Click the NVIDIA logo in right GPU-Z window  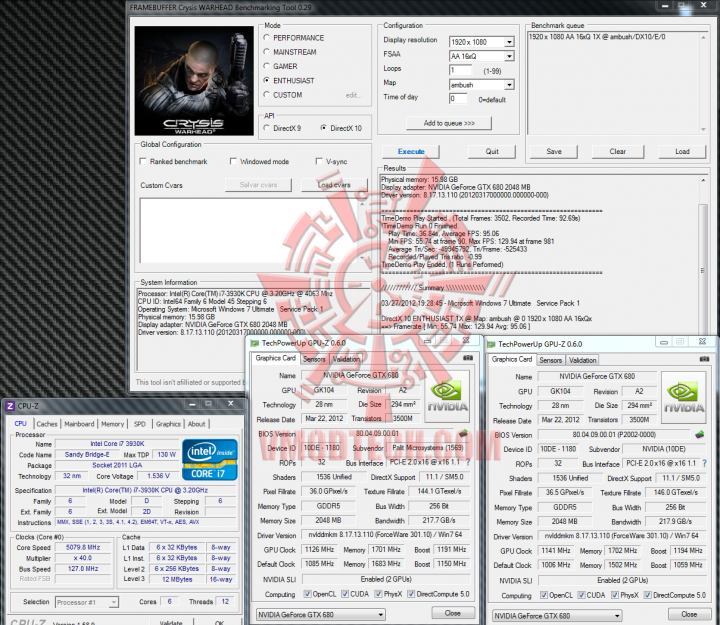(x=683, y=398)
